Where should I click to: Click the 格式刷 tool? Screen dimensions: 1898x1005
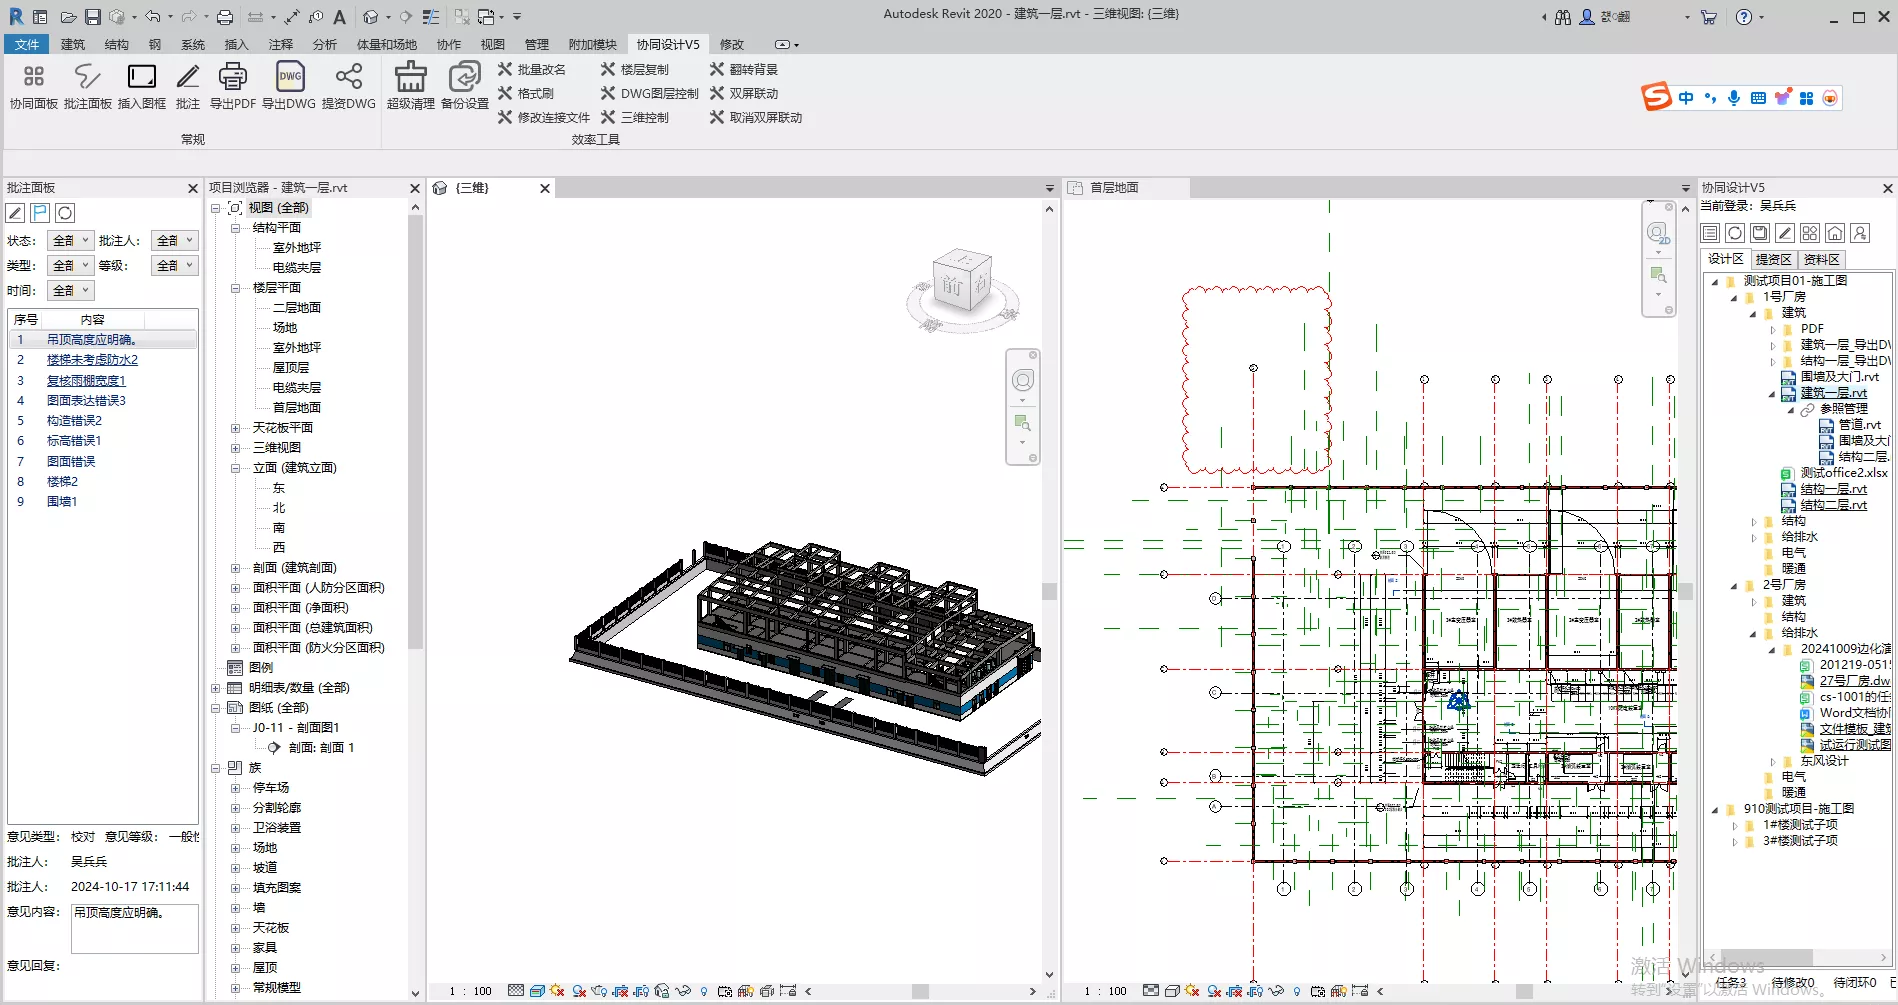tap(526, 93)
